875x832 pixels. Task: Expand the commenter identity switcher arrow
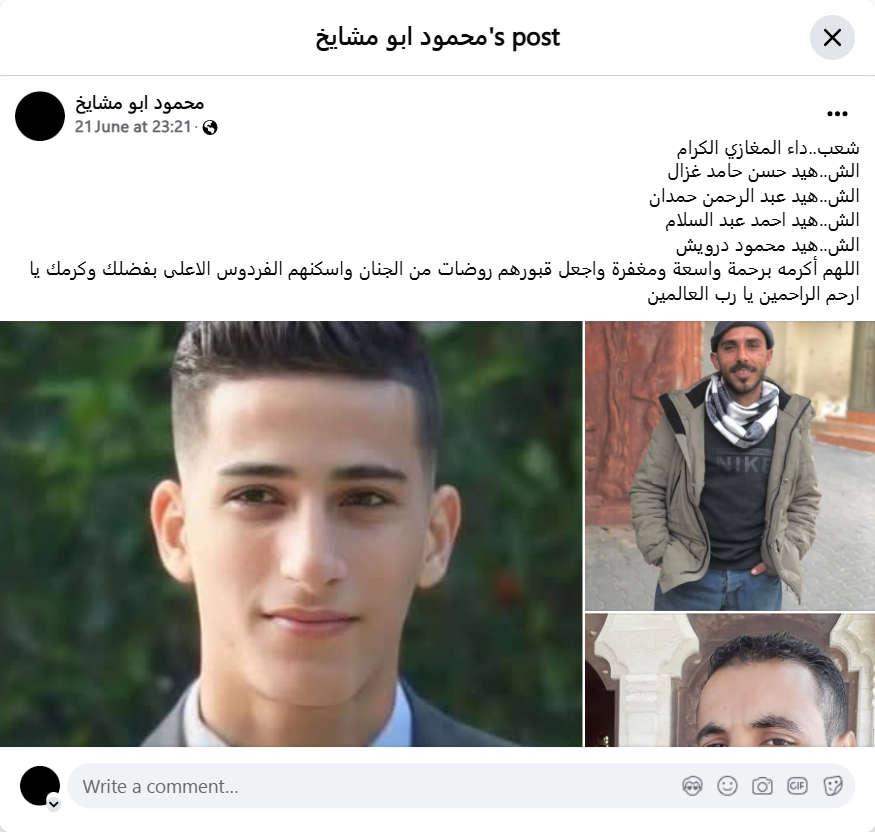54,804
